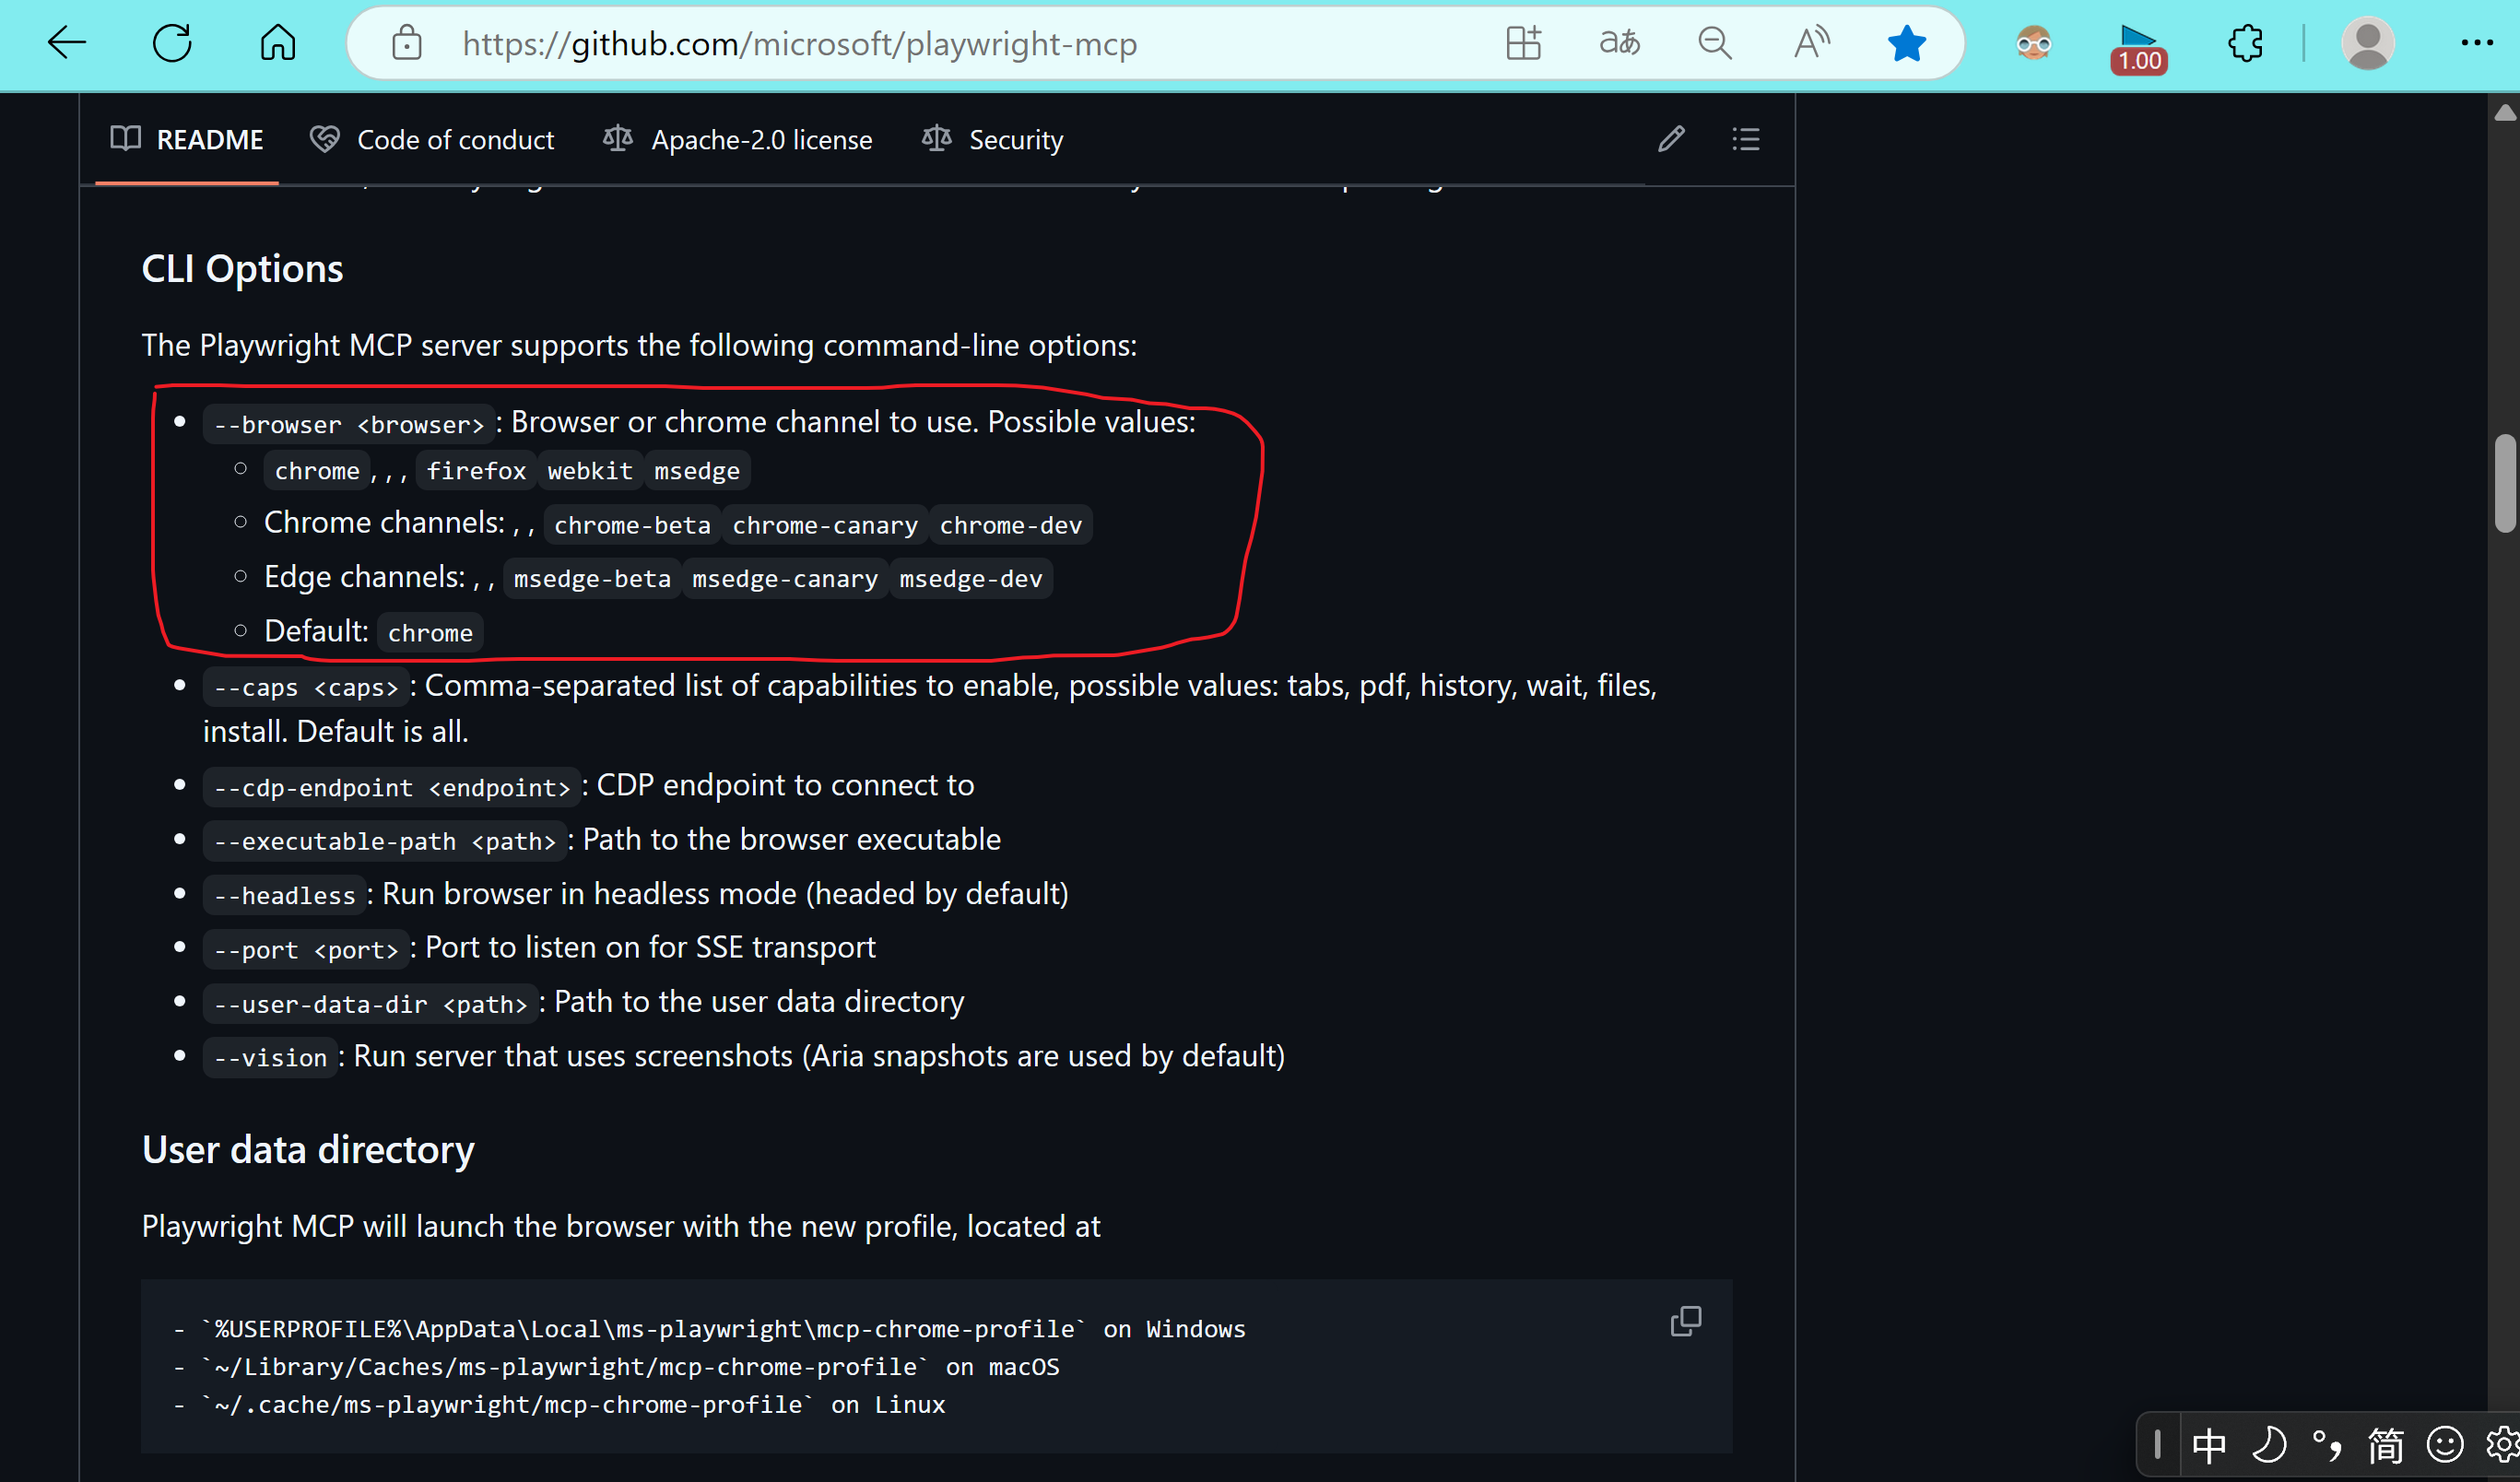Viewport: 2520px width, 1482px height.
Task: Edit README with the pencil icon
Action: [x=1671, y=139]
